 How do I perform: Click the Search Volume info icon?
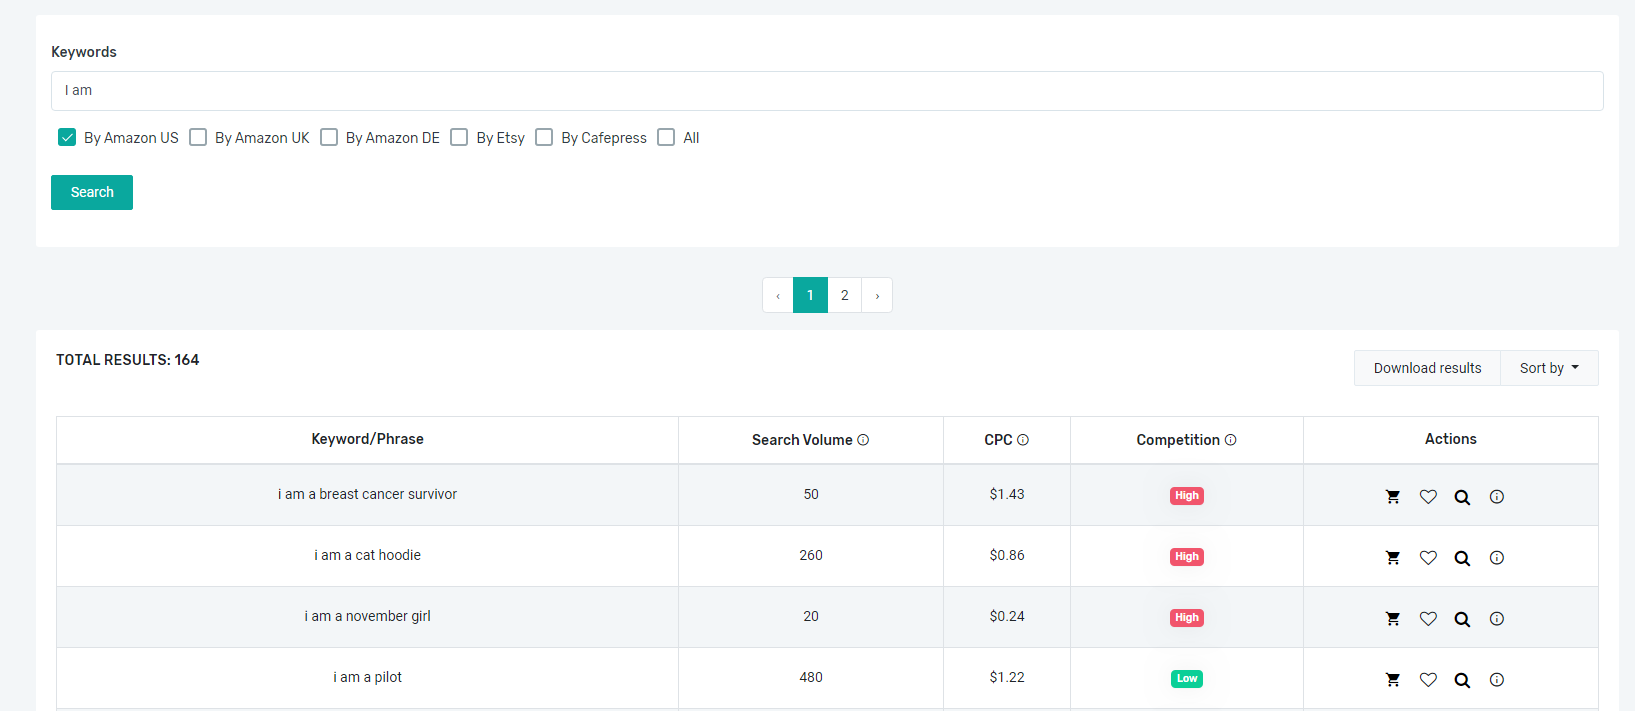(x=863, y=440)
